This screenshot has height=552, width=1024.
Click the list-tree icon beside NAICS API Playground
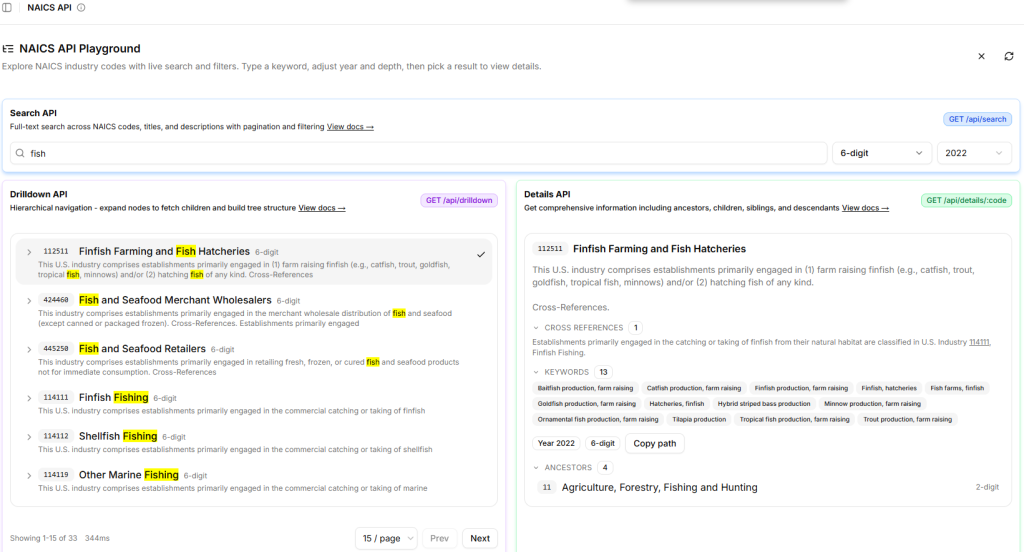tap(8, 48)
